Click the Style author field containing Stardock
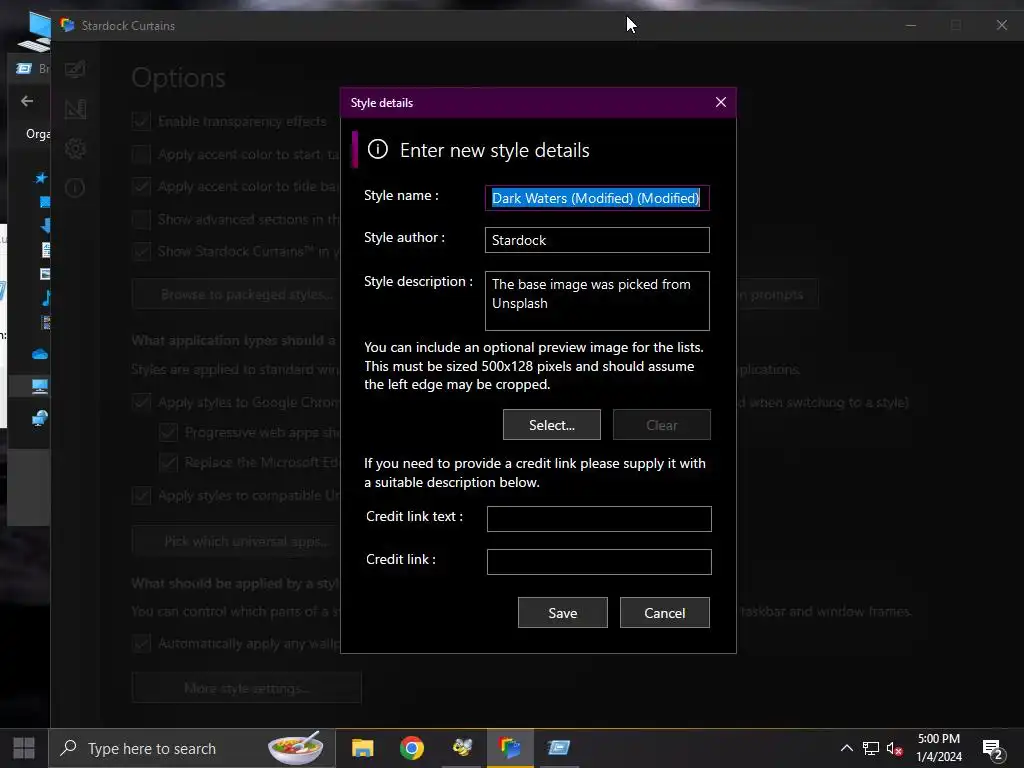Screen dimensions: 1024x768 597,240
